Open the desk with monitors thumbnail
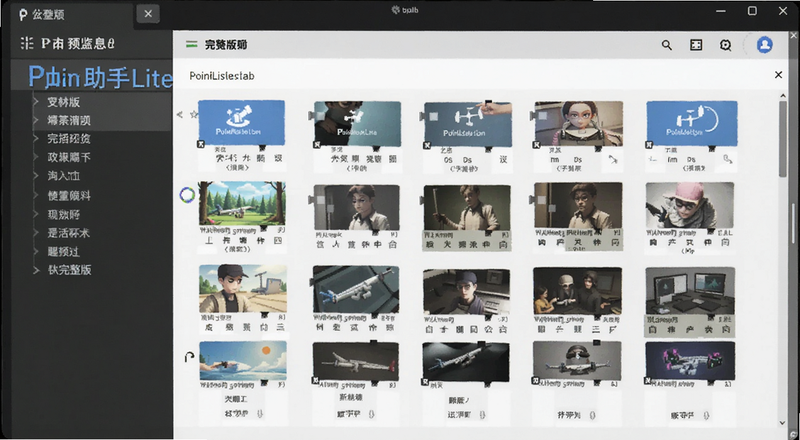This screenshot has width=800, height=440. tap(690, 290)
